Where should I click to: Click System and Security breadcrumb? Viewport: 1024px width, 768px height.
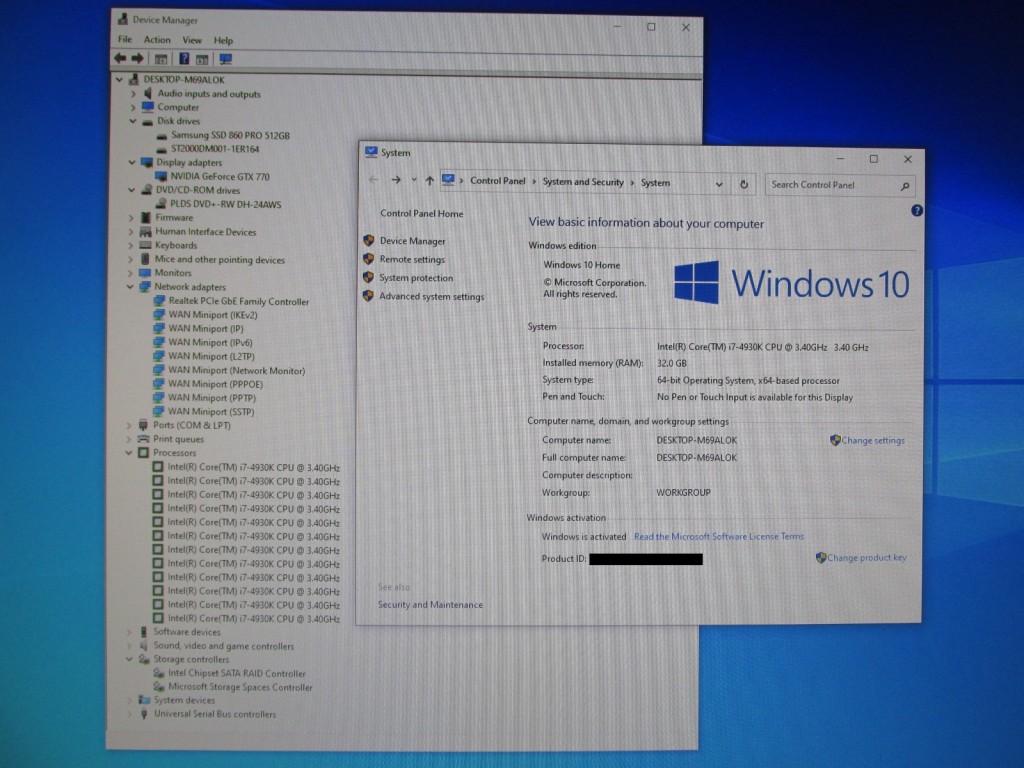point(583,182)
